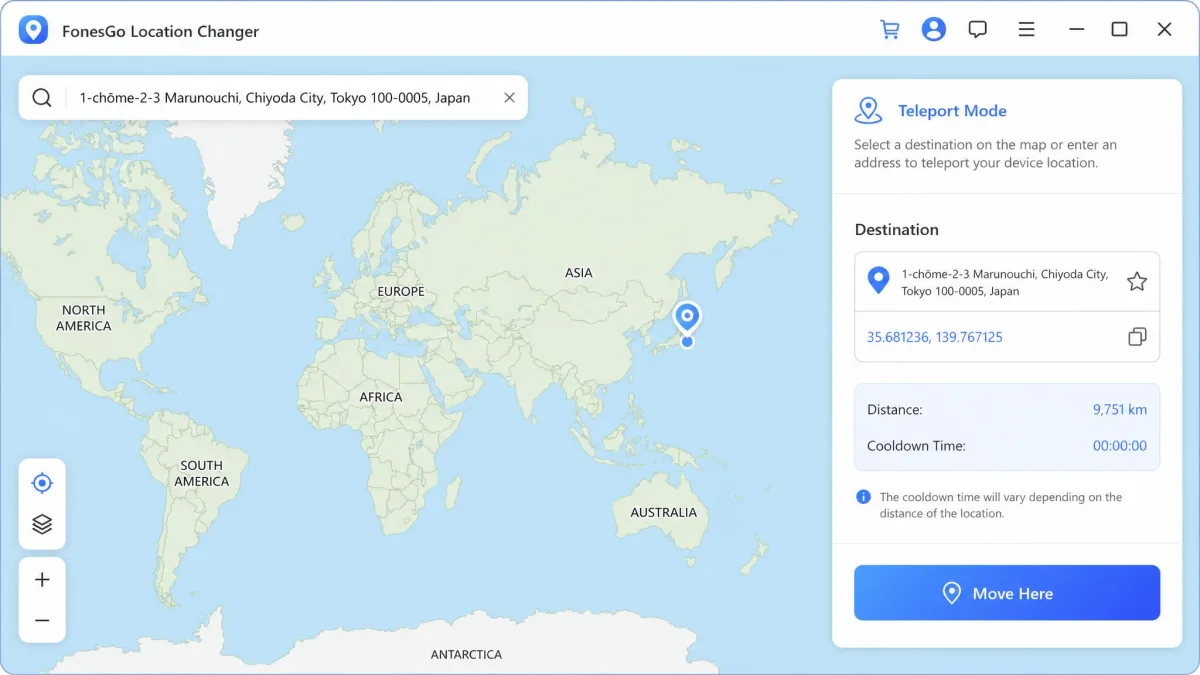
Task: Zoom in on the map
Action: click(x=42, y=579)
